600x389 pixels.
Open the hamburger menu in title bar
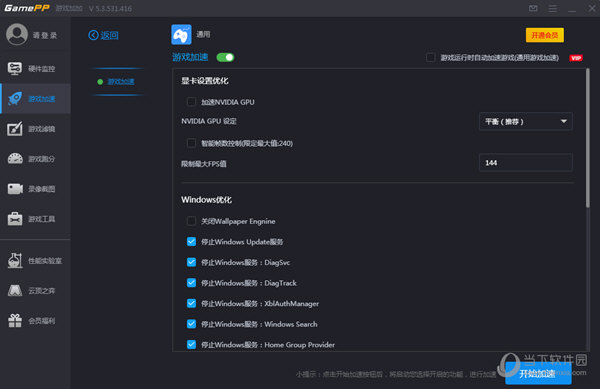[x=553, y=8]
